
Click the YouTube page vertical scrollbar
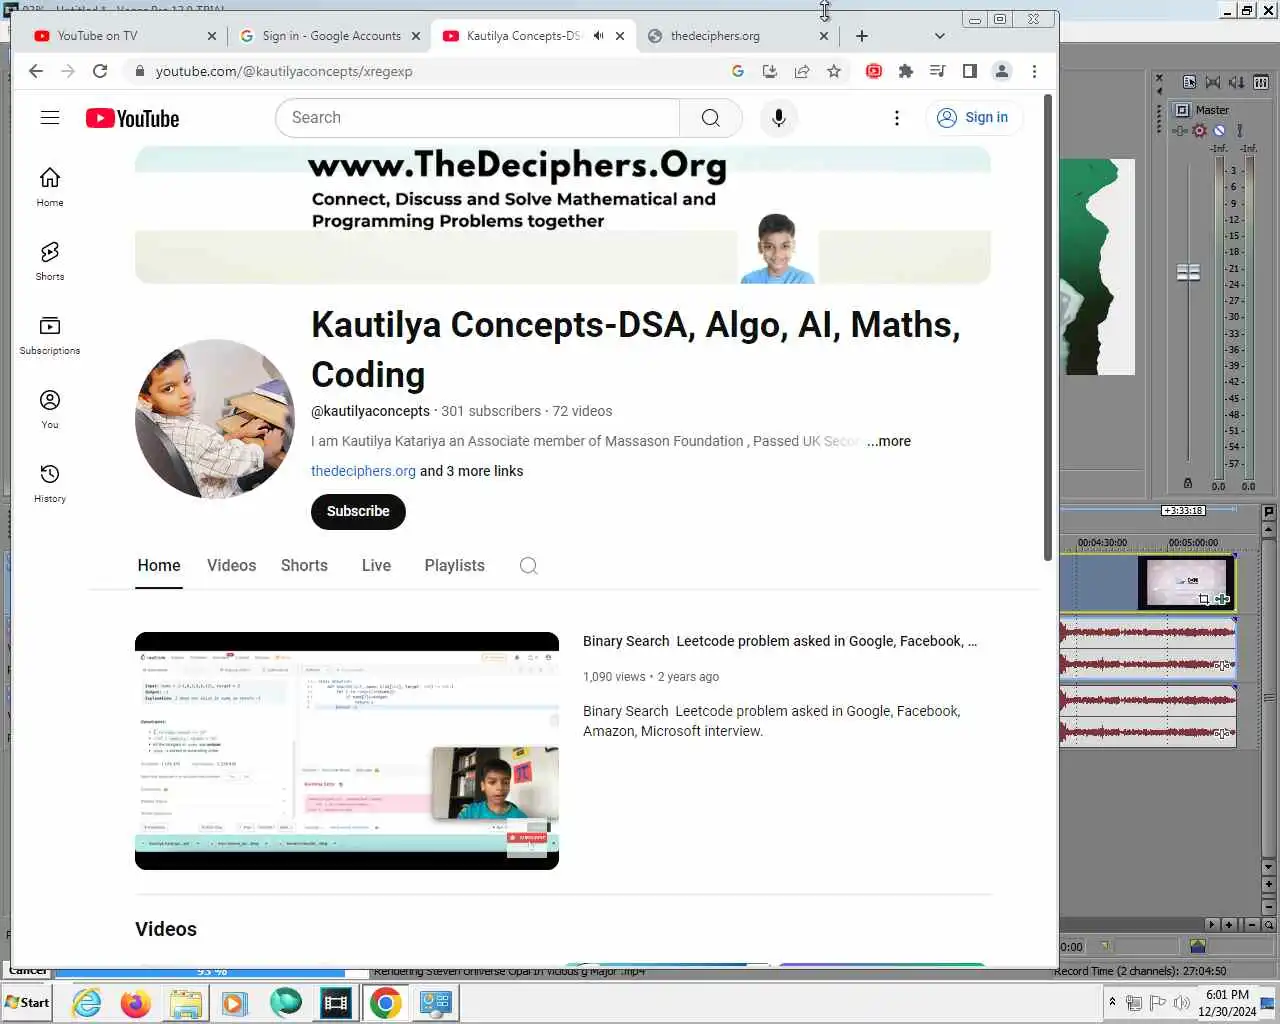pos(1047,326)
